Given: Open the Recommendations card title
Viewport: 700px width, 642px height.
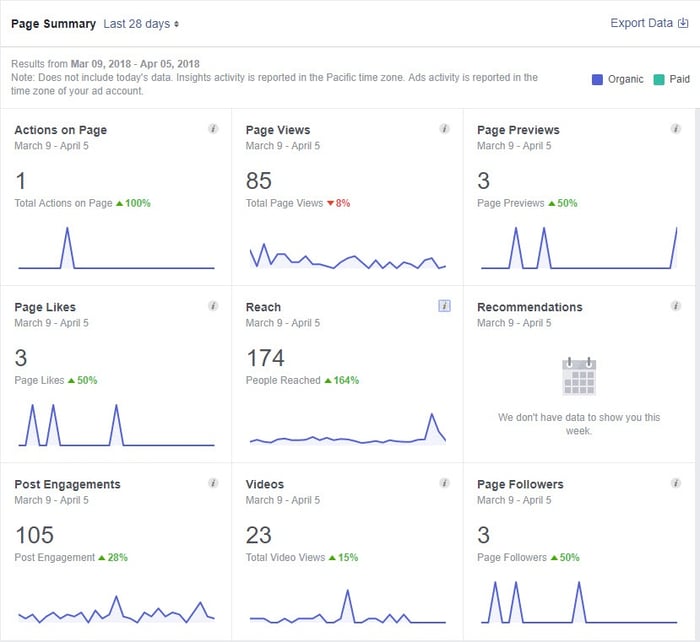Looking at the screenshot, I should point(529,307).
